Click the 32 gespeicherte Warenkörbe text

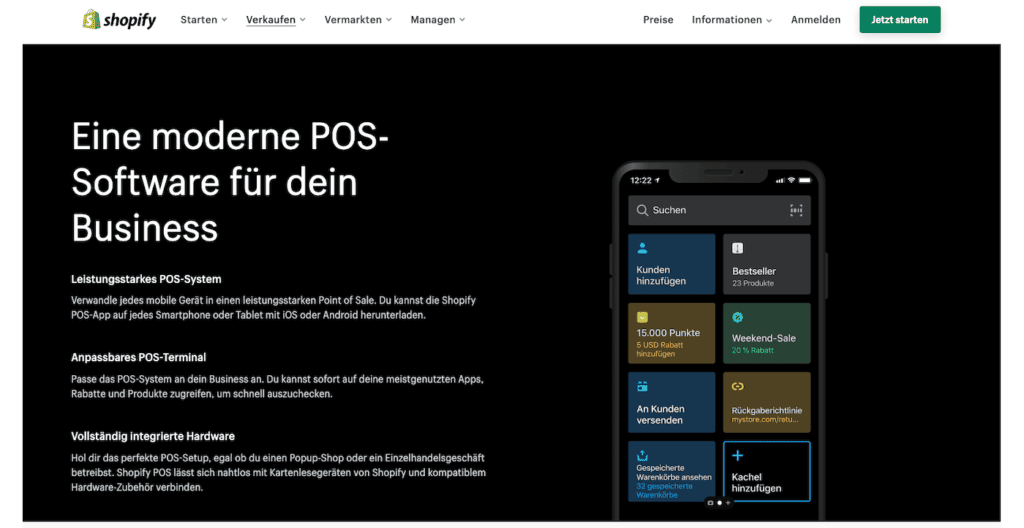[x=665, y=491]
